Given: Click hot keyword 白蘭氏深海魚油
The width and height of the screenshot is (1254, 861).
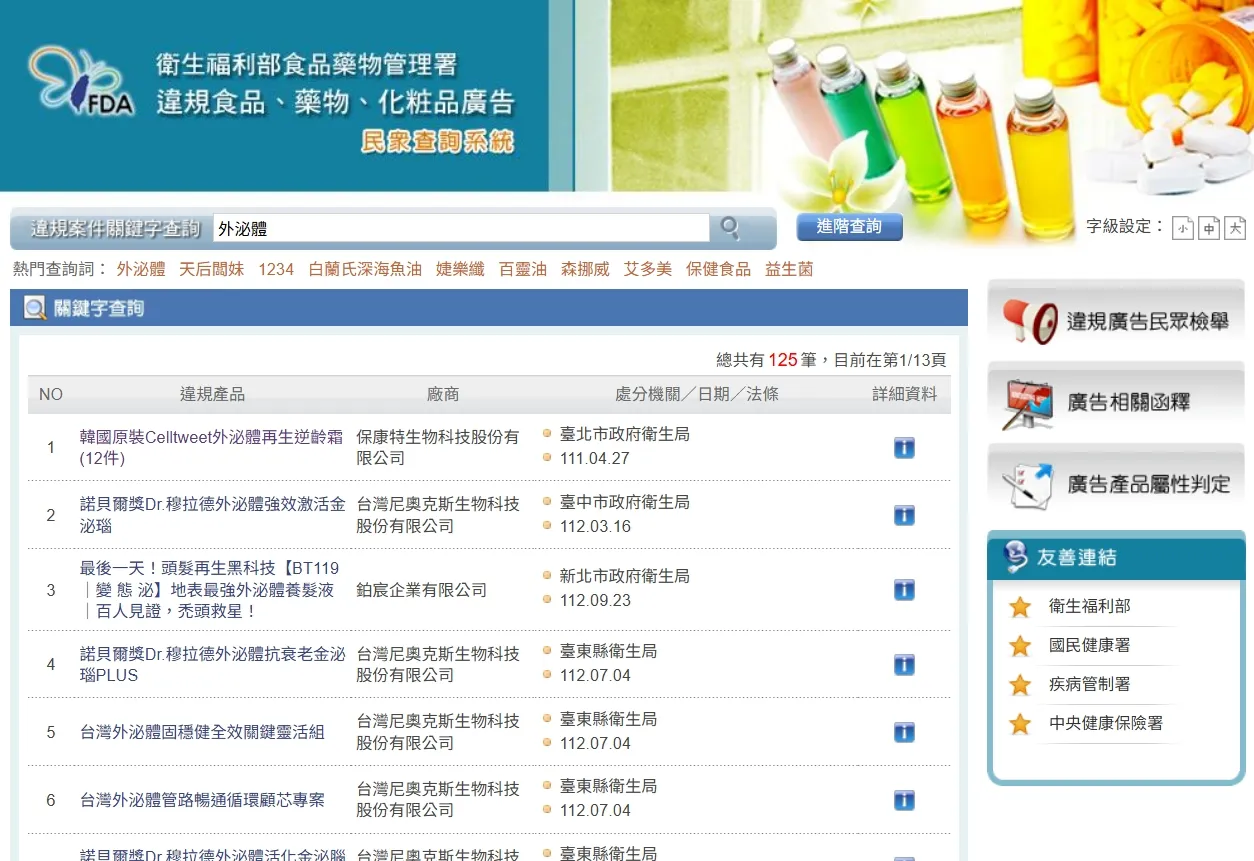Looking at the screenshot, I should pyautogui.click(x=365, y=269).
